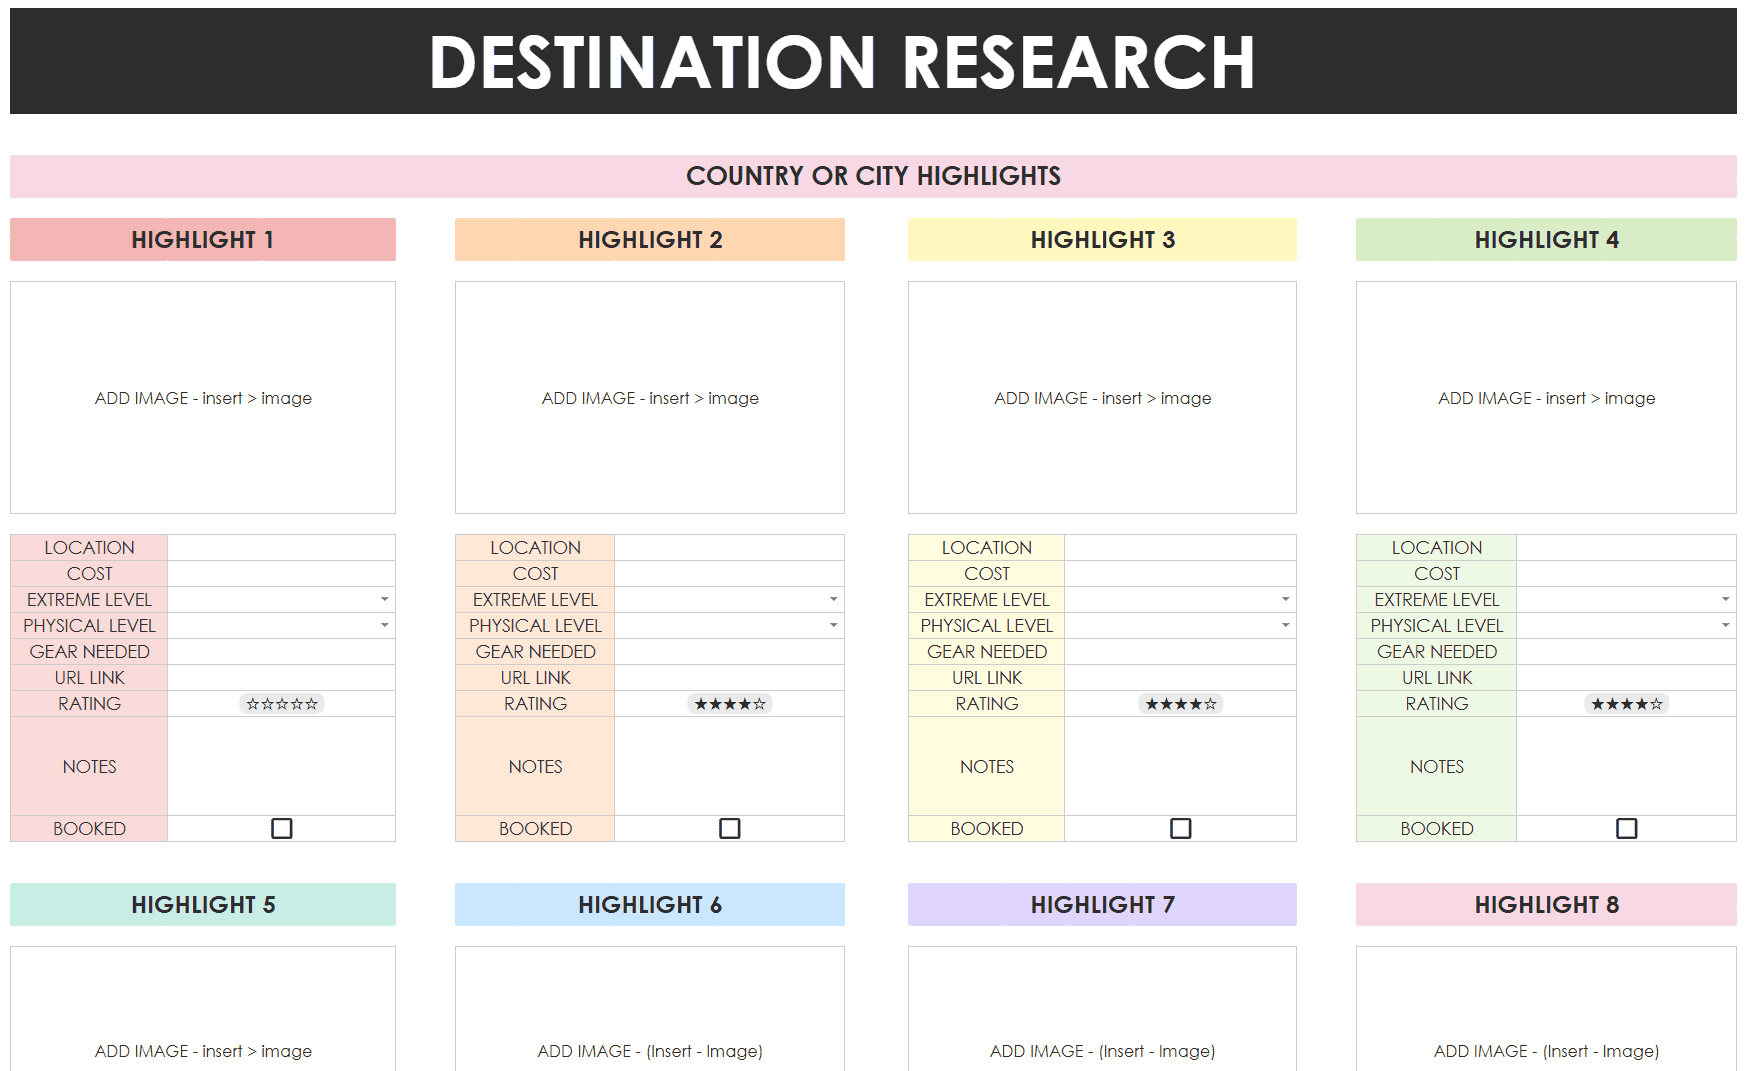Open Highlight 3 EXTREME LEVEL dropdown arrow
The height and width of the screenshot is (1071, 1747).
click(x=1285, y=599)
